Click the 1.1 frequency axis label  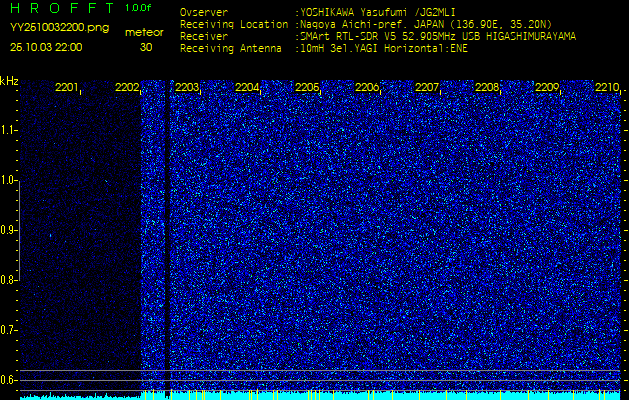(x=8, y=130)
